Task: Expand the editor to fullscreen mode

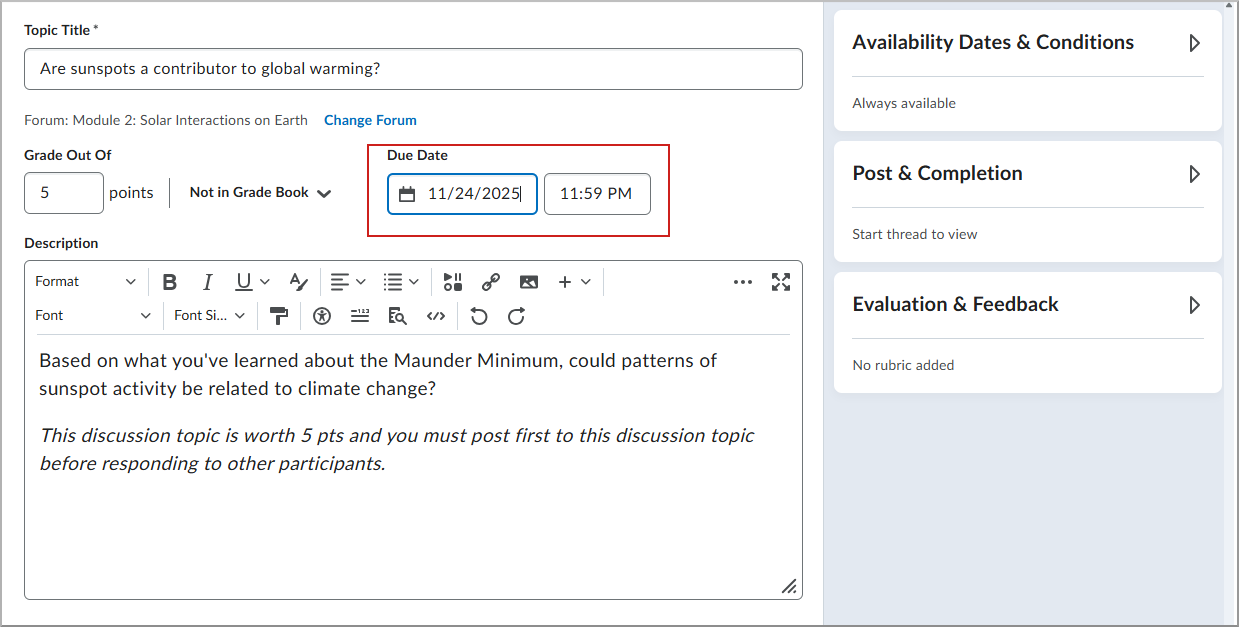Action: (781, 281)
